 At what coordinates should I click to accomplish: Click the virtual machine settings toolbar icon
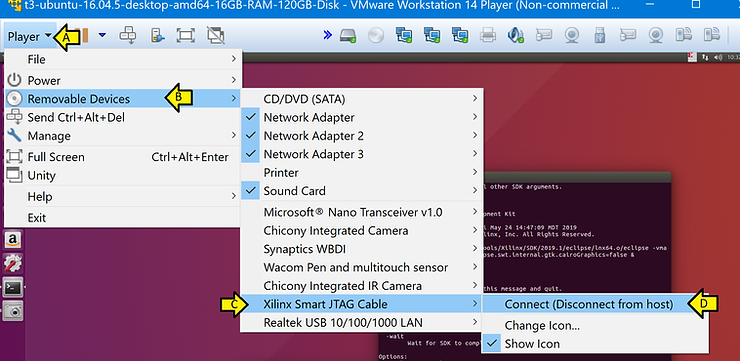coord(157,35)
